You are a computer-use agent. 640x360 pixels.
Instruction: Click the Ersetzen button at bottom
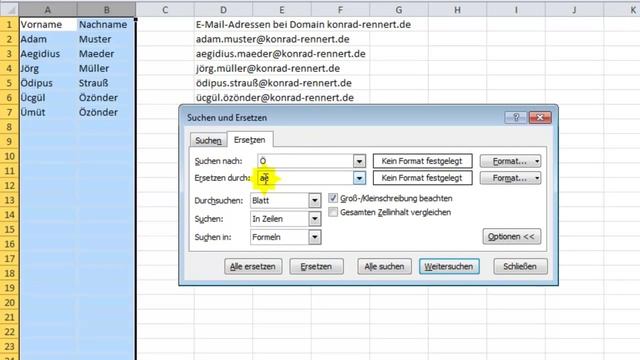[316, 267]
